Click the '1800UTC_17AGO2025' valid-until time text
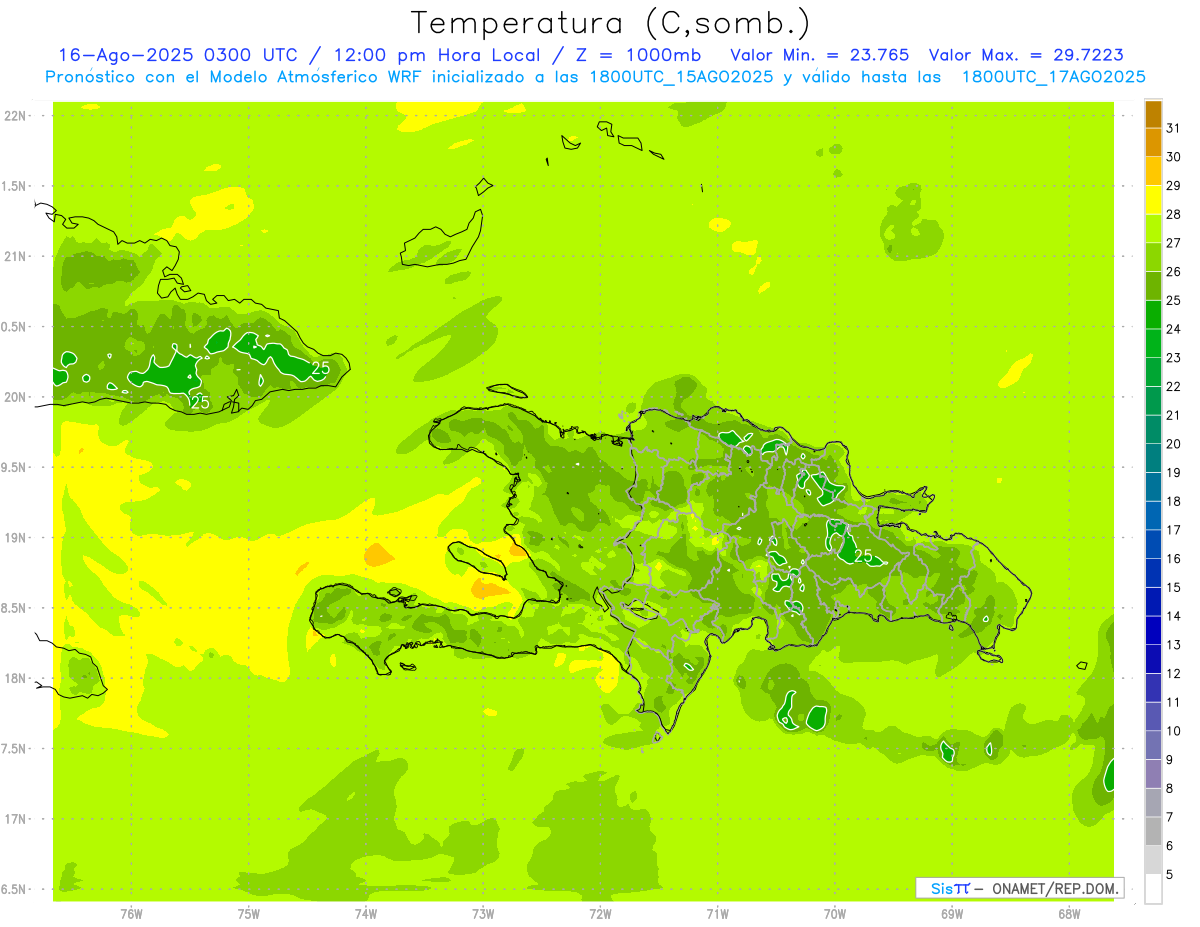This screenshot has height=927, width=1200. tap(1053, 77)
